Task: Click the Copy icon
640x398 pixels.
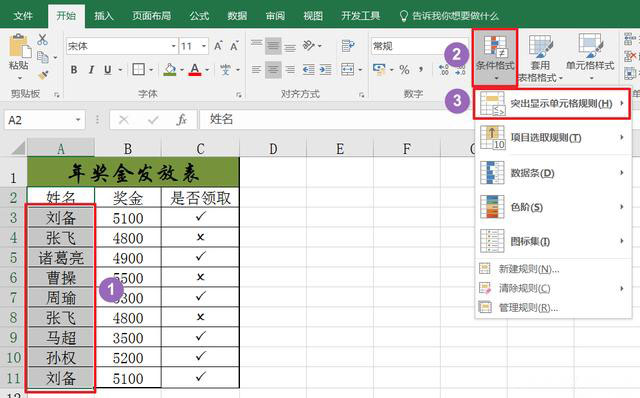Action: tap(43, 57)
